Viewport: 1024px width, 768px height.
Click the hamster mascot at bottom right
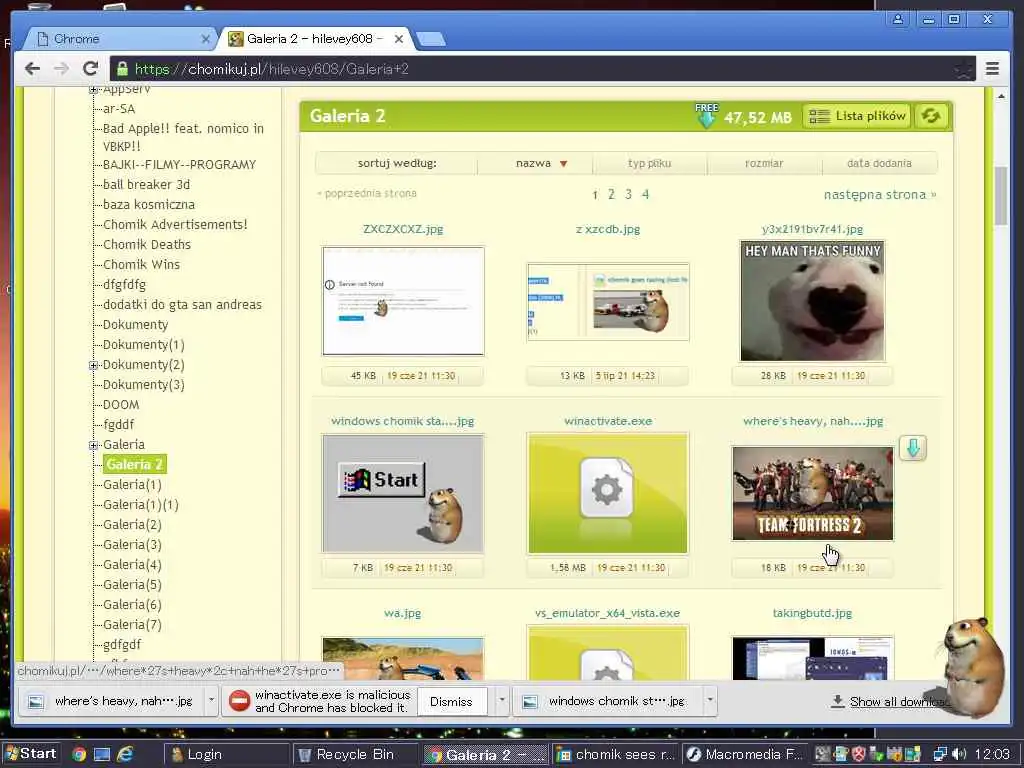click(x=972, y=666)
